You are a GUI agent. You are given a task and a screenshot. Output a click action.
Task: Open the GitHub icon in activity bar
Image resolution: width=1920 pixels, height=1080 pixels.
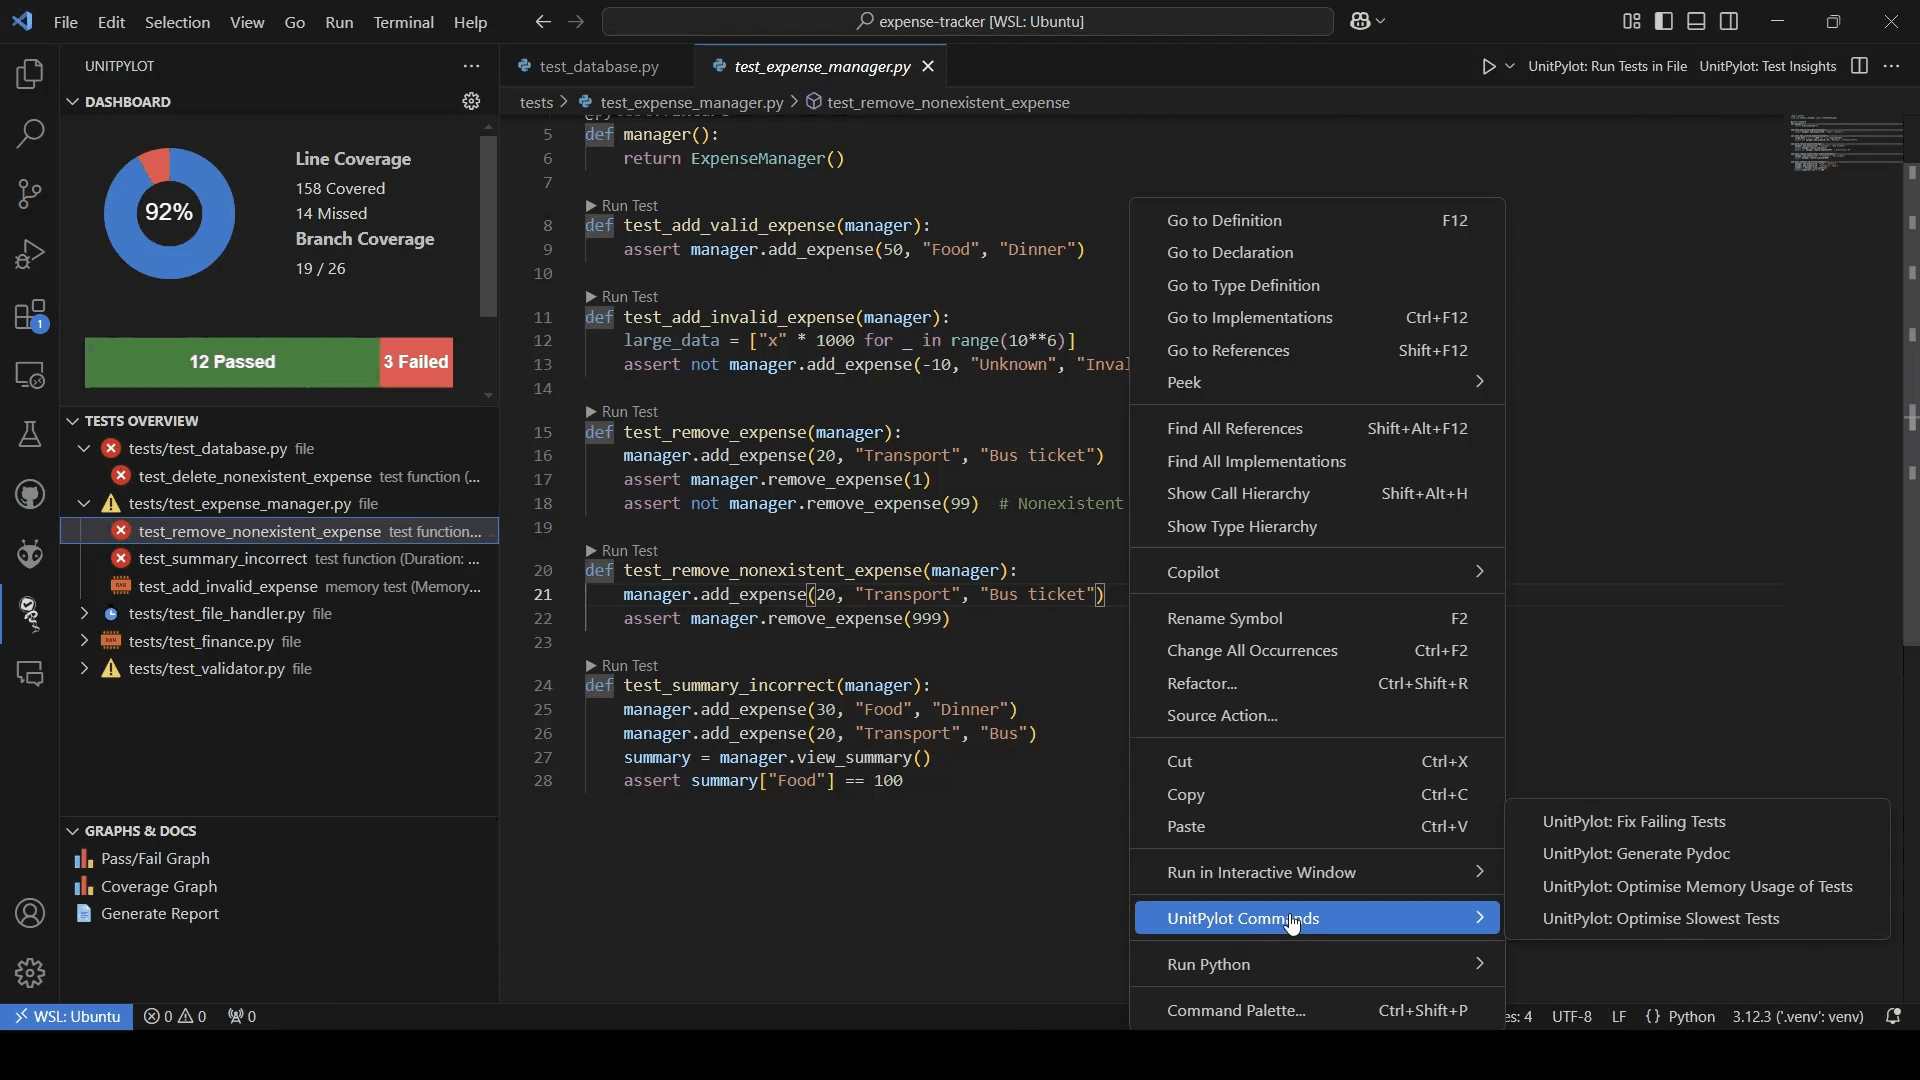tap(30, 494)
